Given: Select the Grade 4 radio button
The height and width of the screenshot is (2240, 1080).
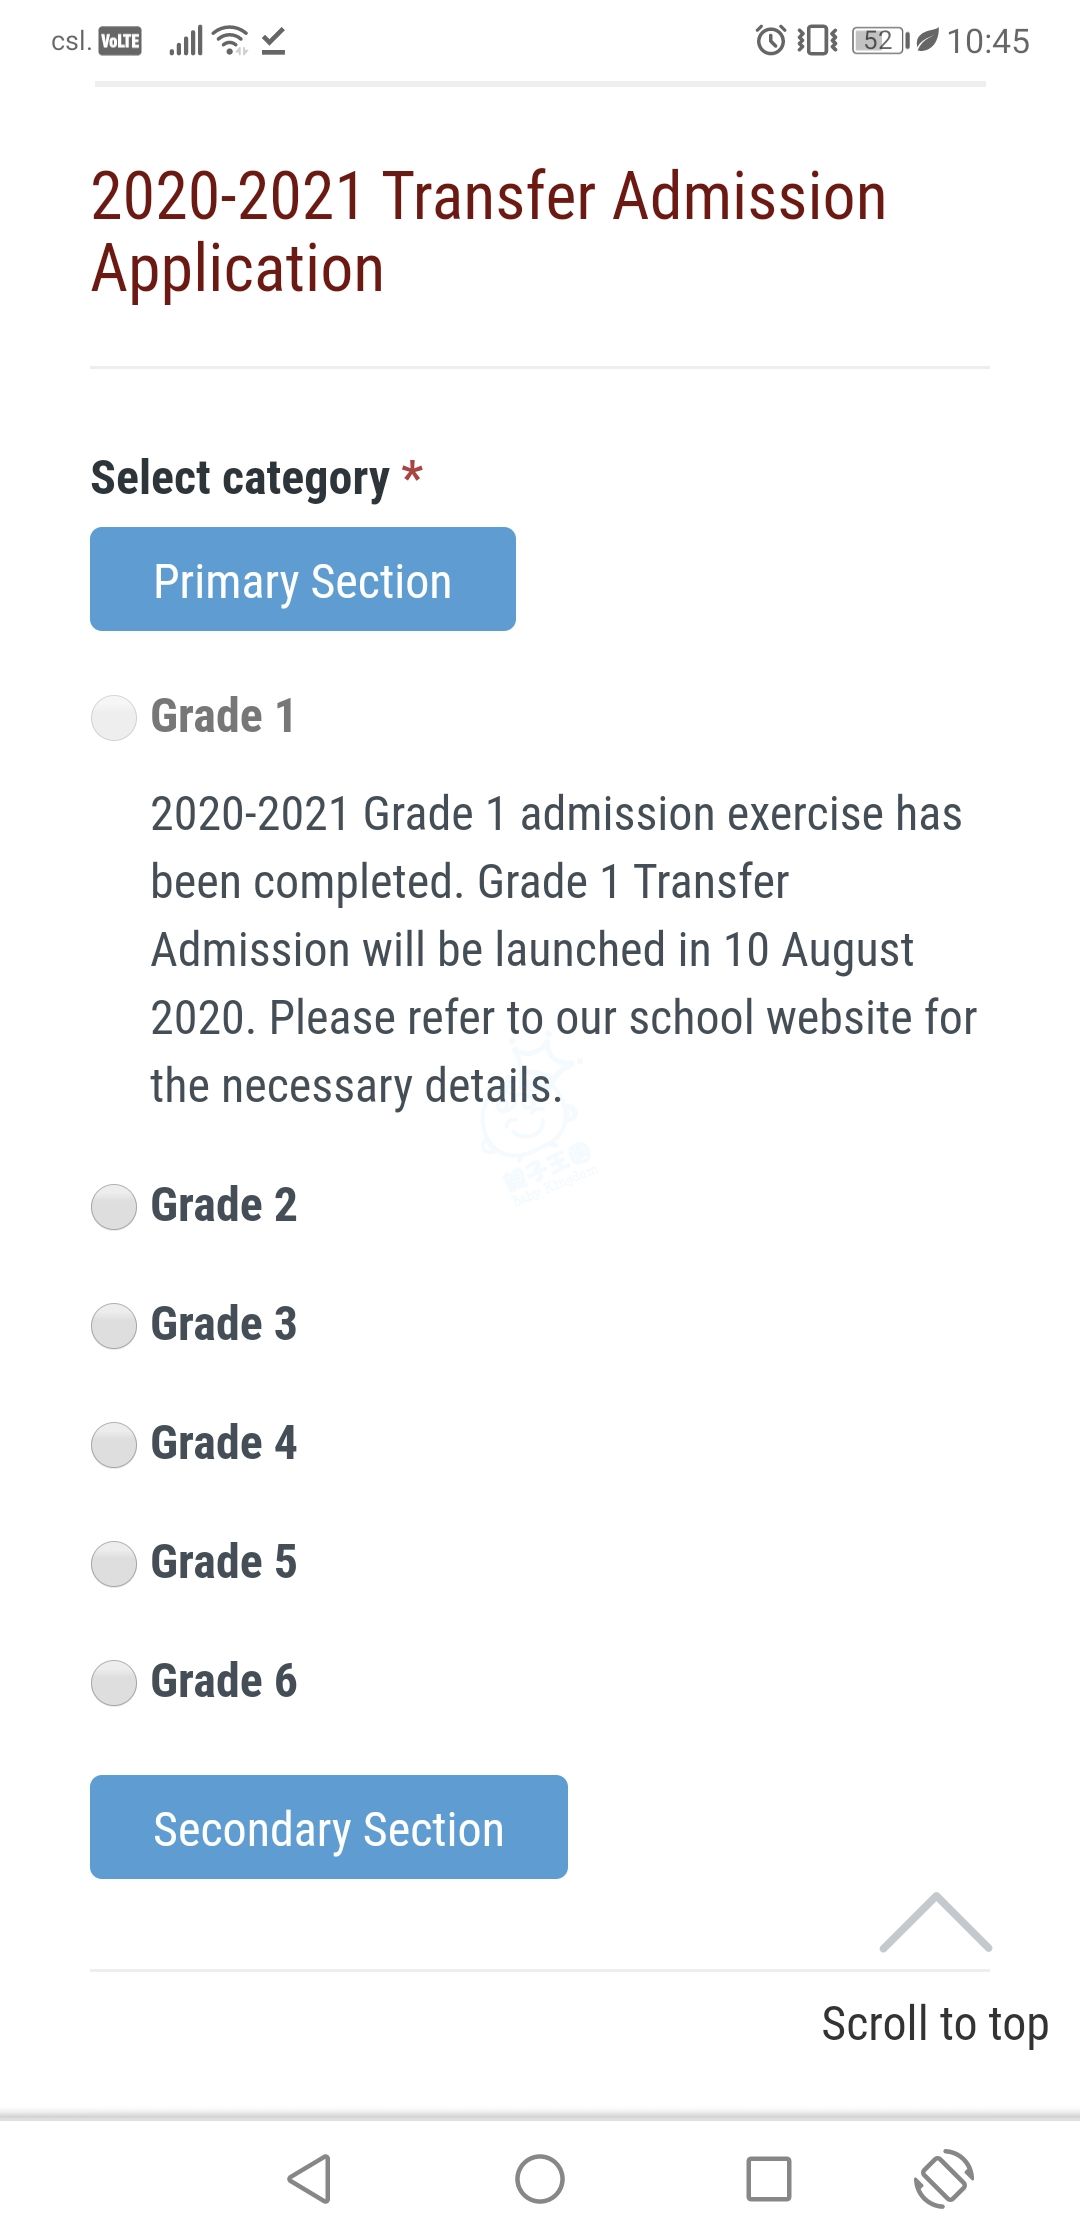Looking at the screenshot, I should coord(114,1445).
